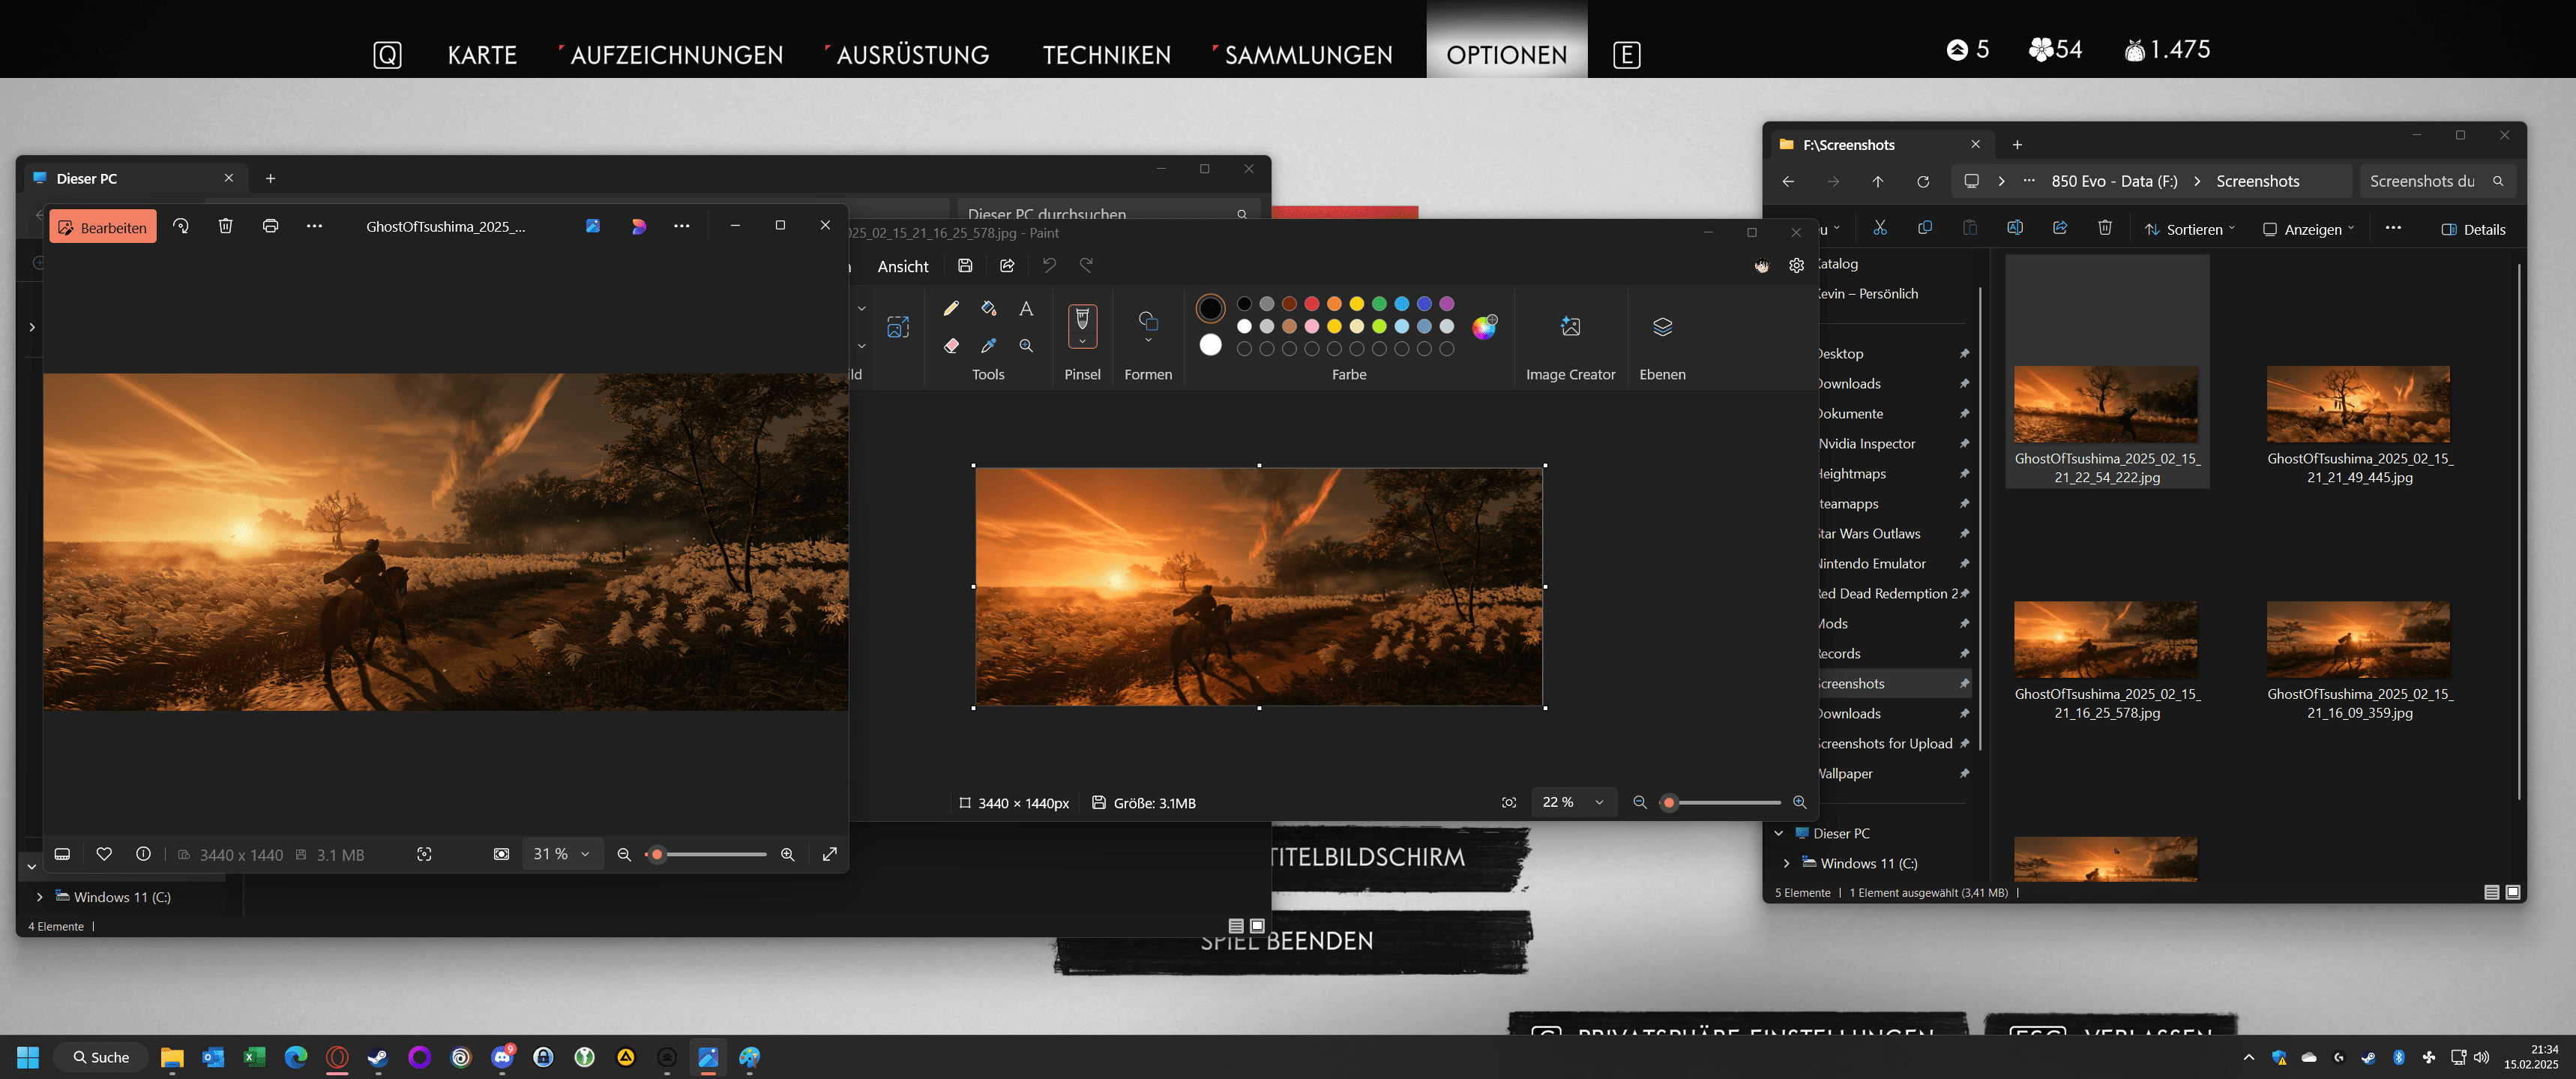Click the Screenshots durchsuchen search field
2576x1079 pixels.
[x=2437, y=181]
